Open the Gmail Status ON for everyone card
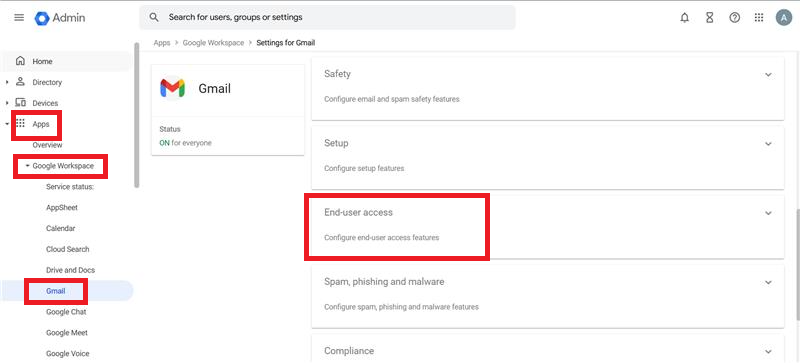The height and width of the screenshot is (363, 800). pos(228,136)
